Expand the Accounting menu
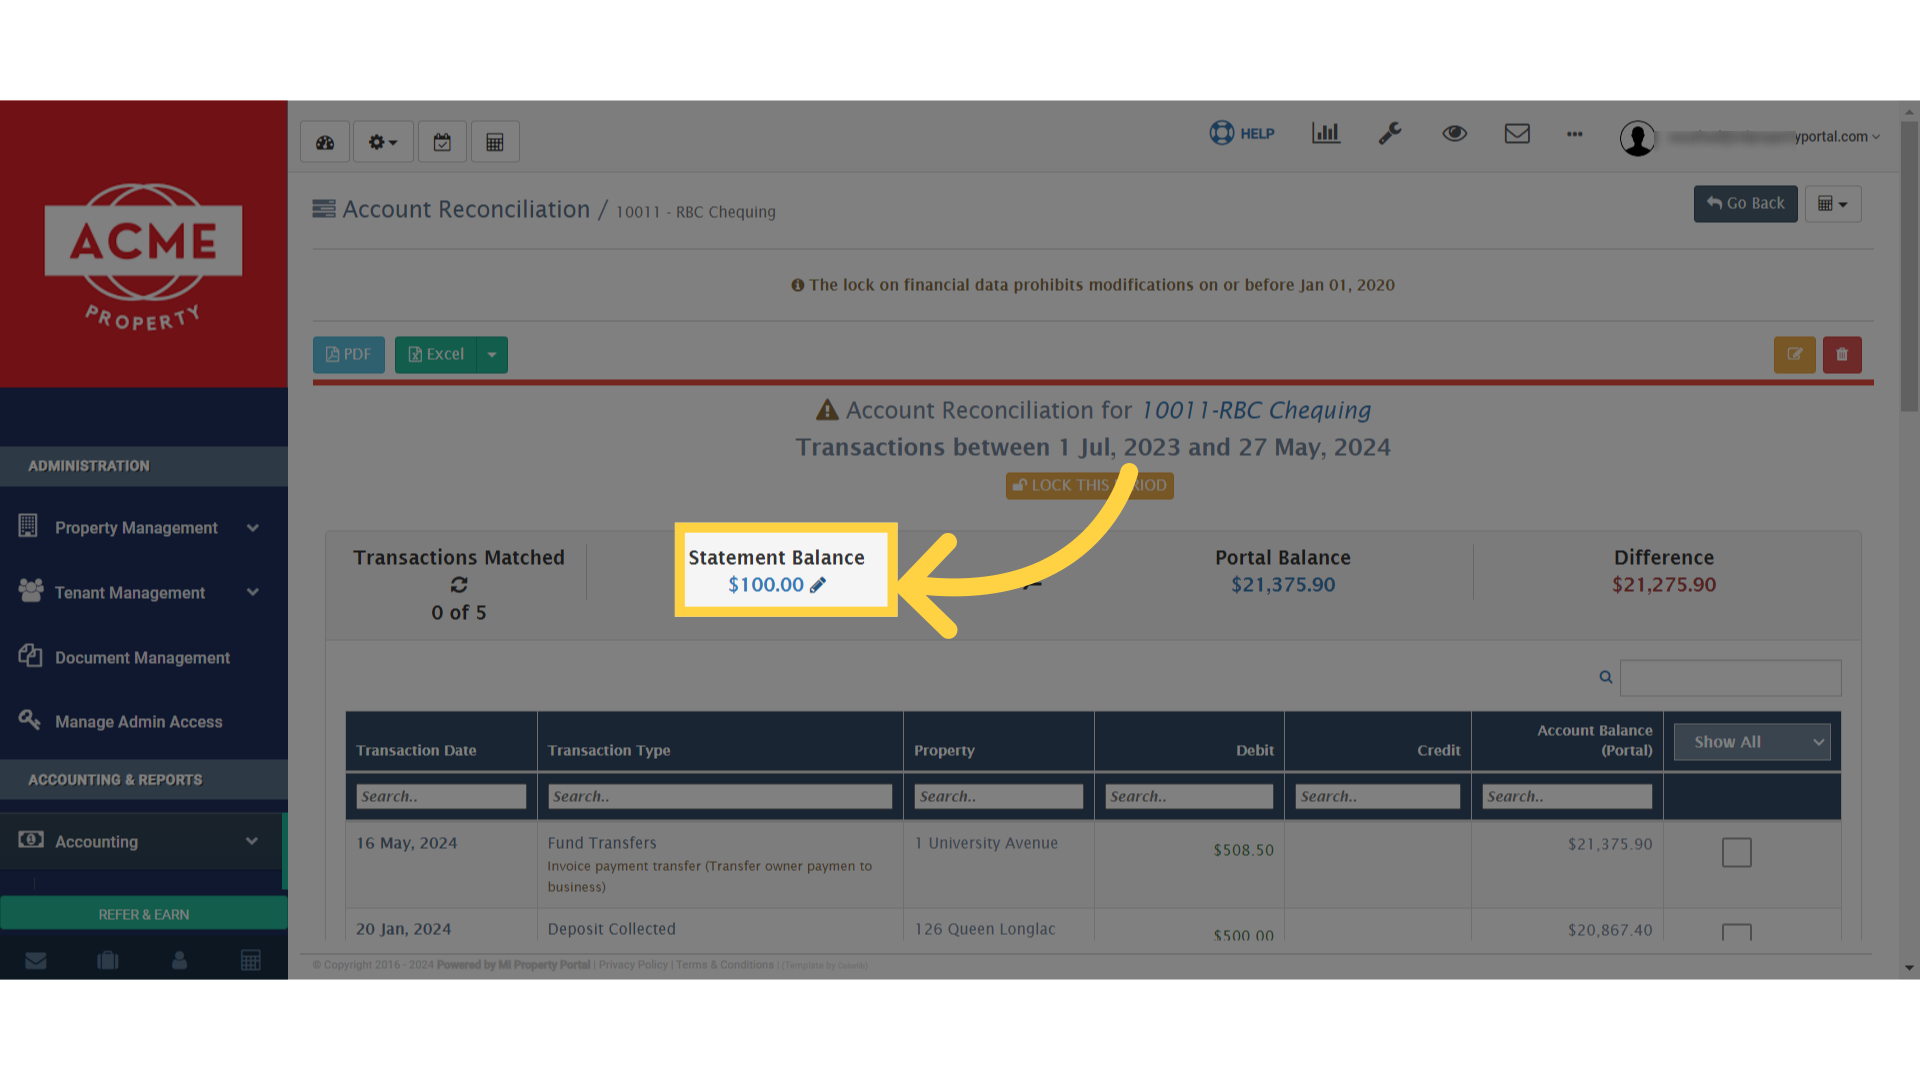Viewport: 1920px width, 1080px height. (x=144, y=842)
